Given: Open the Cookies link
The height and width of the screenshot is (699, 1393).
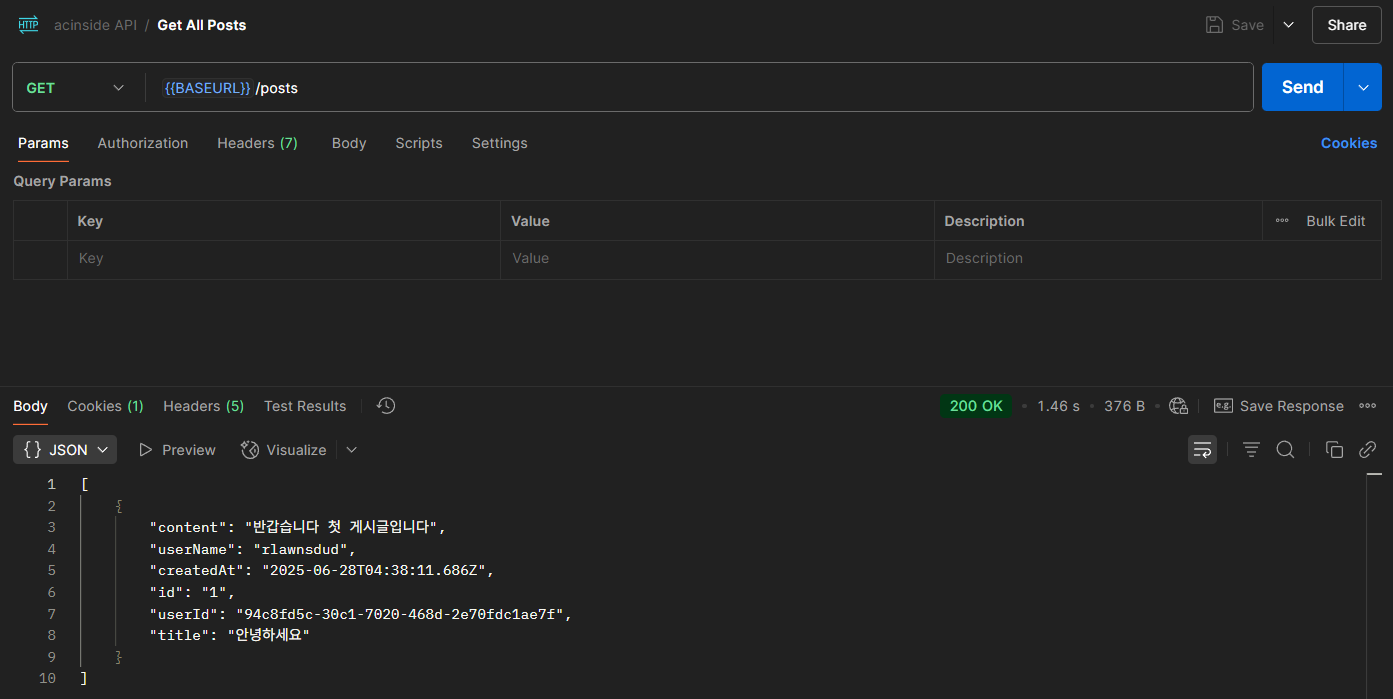Looking at the screenshot, I should (x=1348, y=143).
